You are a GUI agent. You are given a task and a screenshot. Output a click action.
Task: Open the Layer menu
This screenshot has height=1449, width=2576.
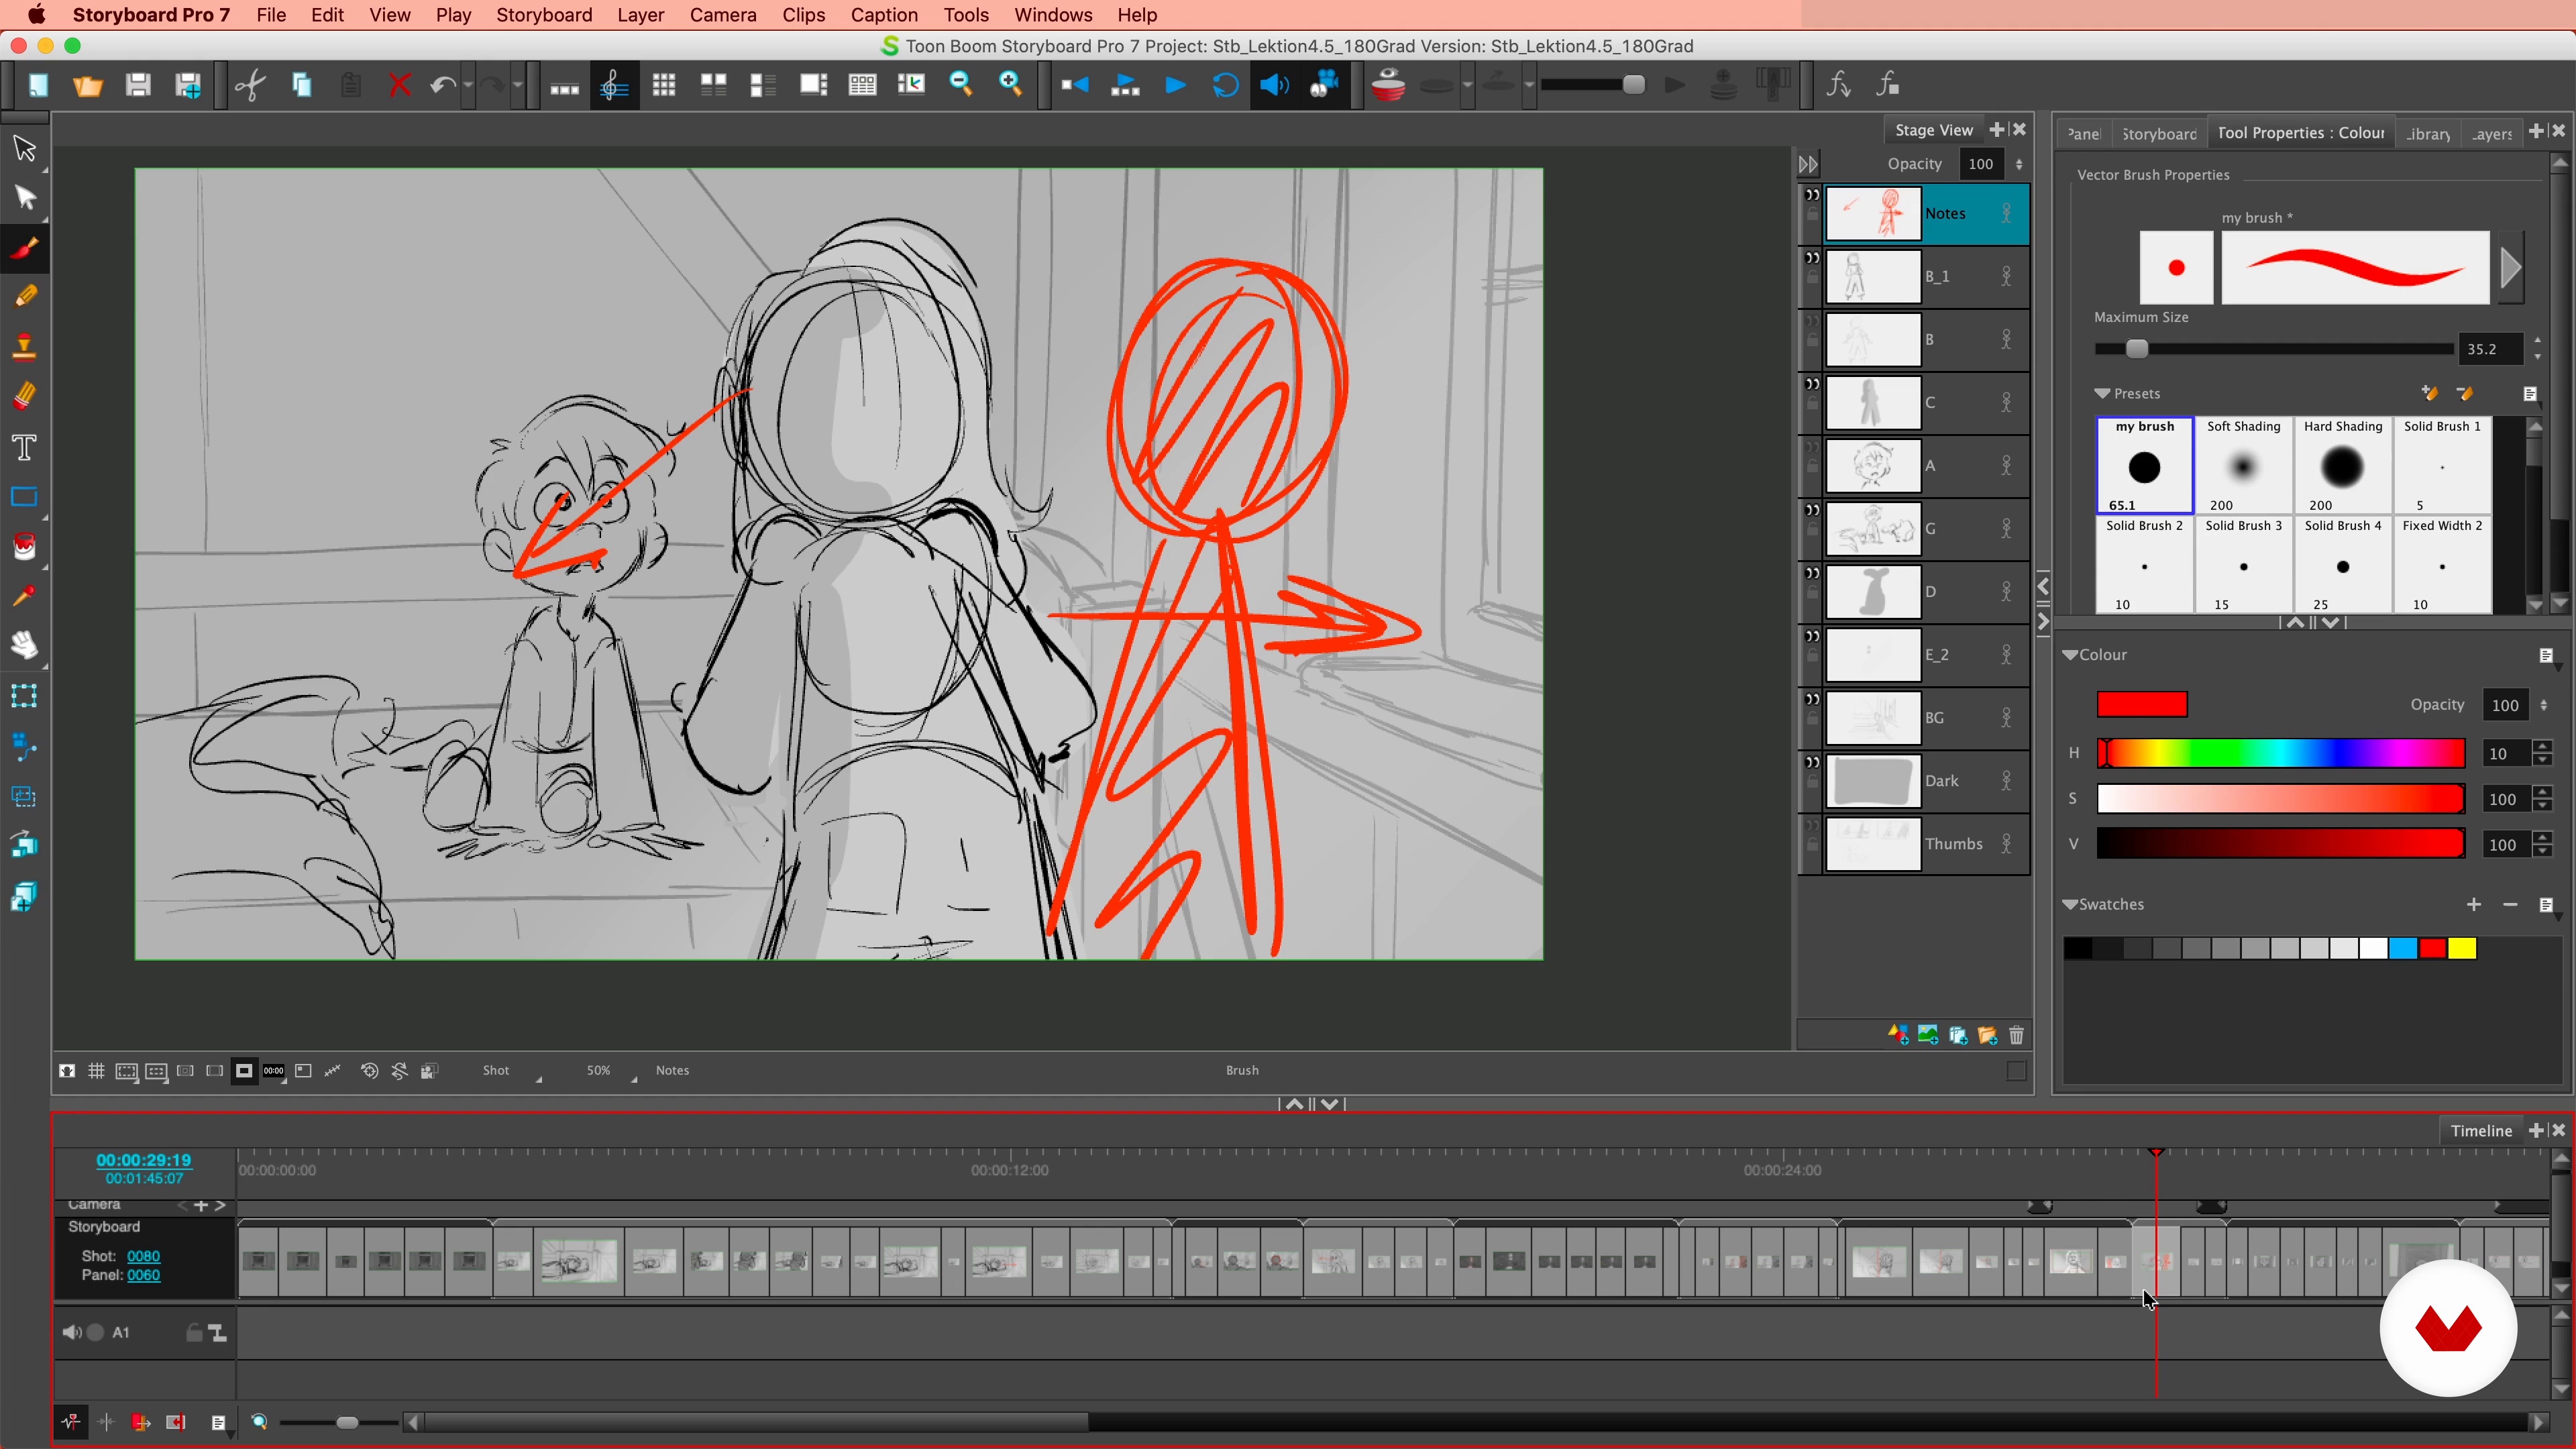click(640, 15)
